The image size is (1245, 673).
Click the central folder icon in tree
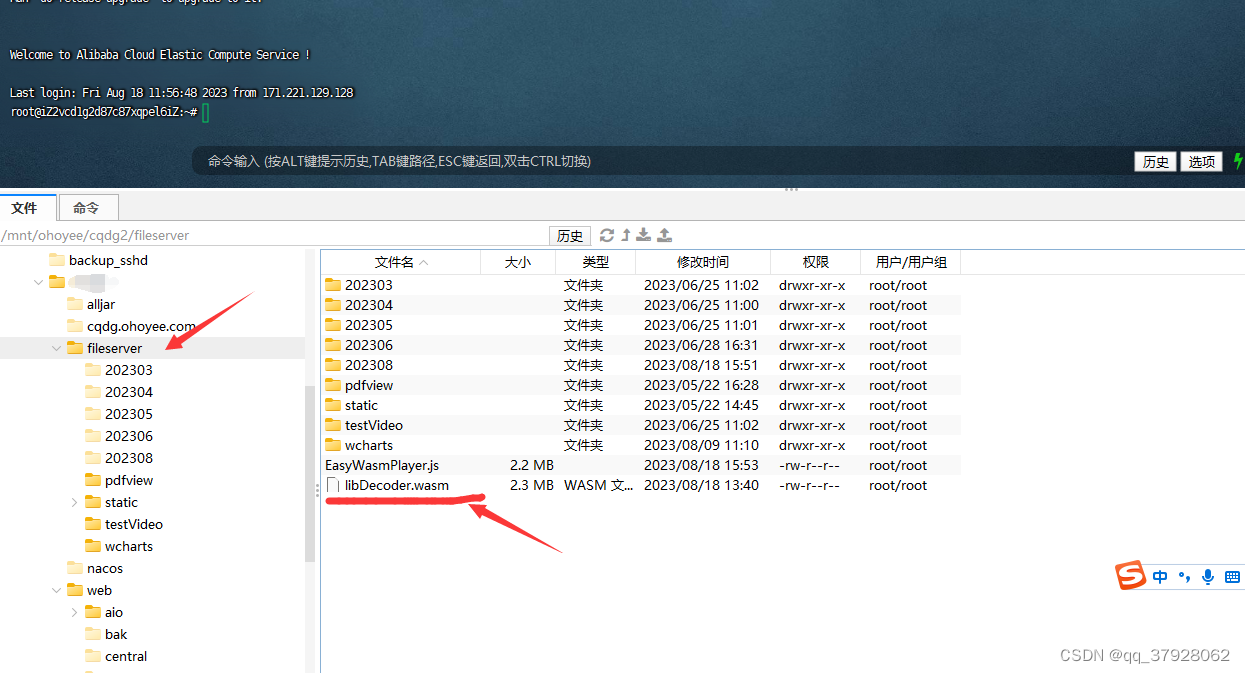[93, 656]
